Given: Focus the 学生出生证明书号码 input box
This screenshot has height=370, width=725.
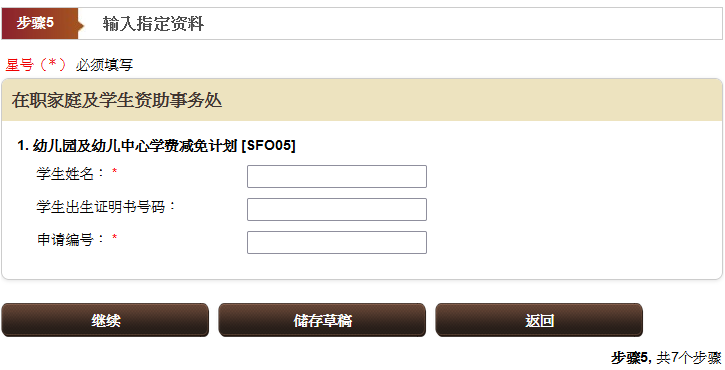Looking at the screenshot, I should coord(337,210).
